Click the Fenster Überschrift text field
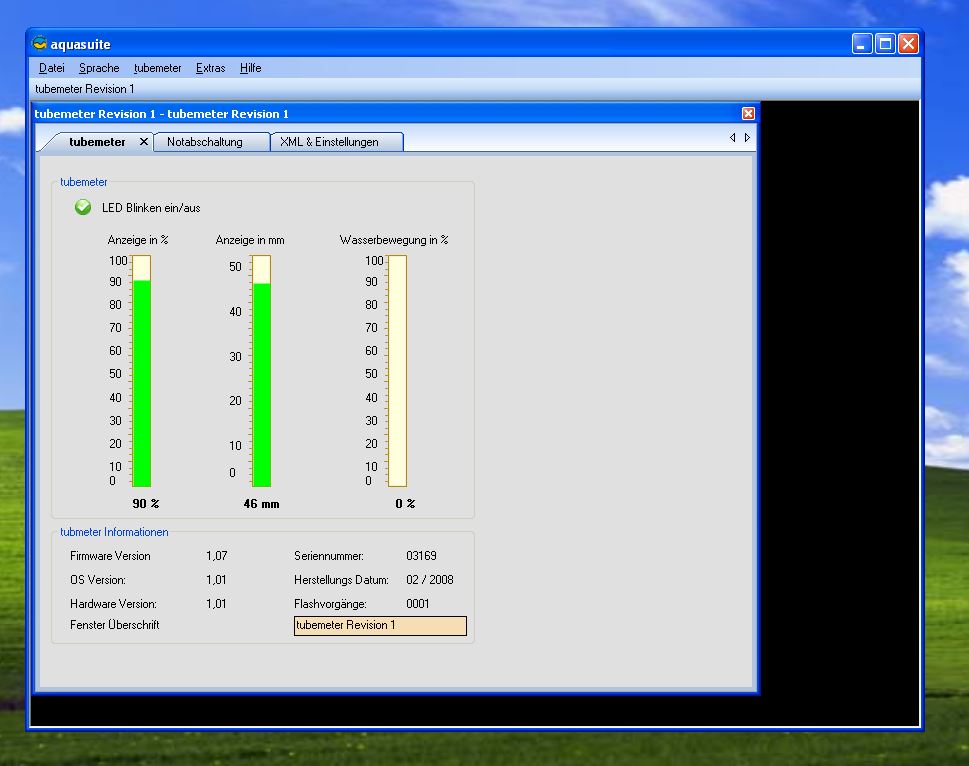The height and width of the screenshot is (766, 969). tap(380, 626)
